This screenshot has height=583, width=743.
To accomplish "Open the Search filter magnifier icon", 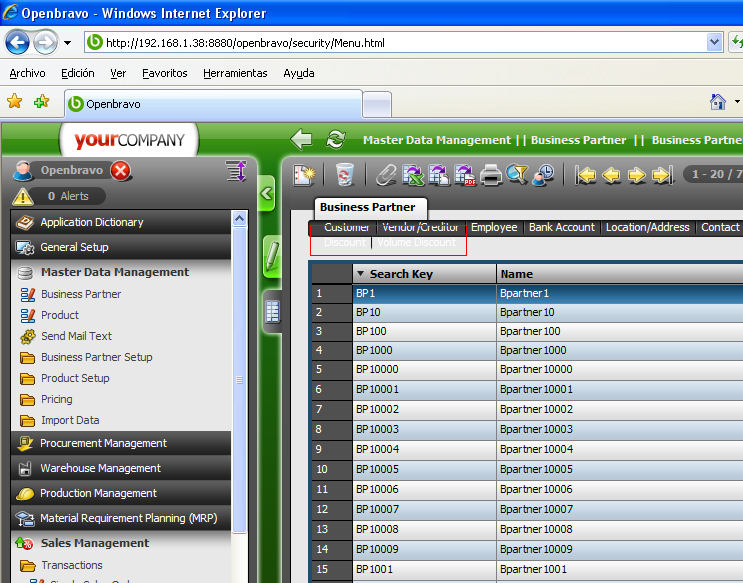I will coord(517,175).
